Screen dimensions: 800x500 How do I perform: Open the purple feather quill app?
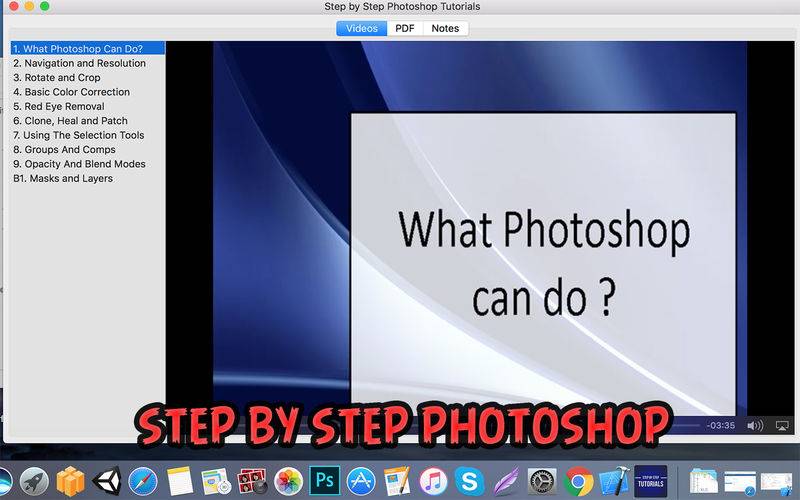506,481
